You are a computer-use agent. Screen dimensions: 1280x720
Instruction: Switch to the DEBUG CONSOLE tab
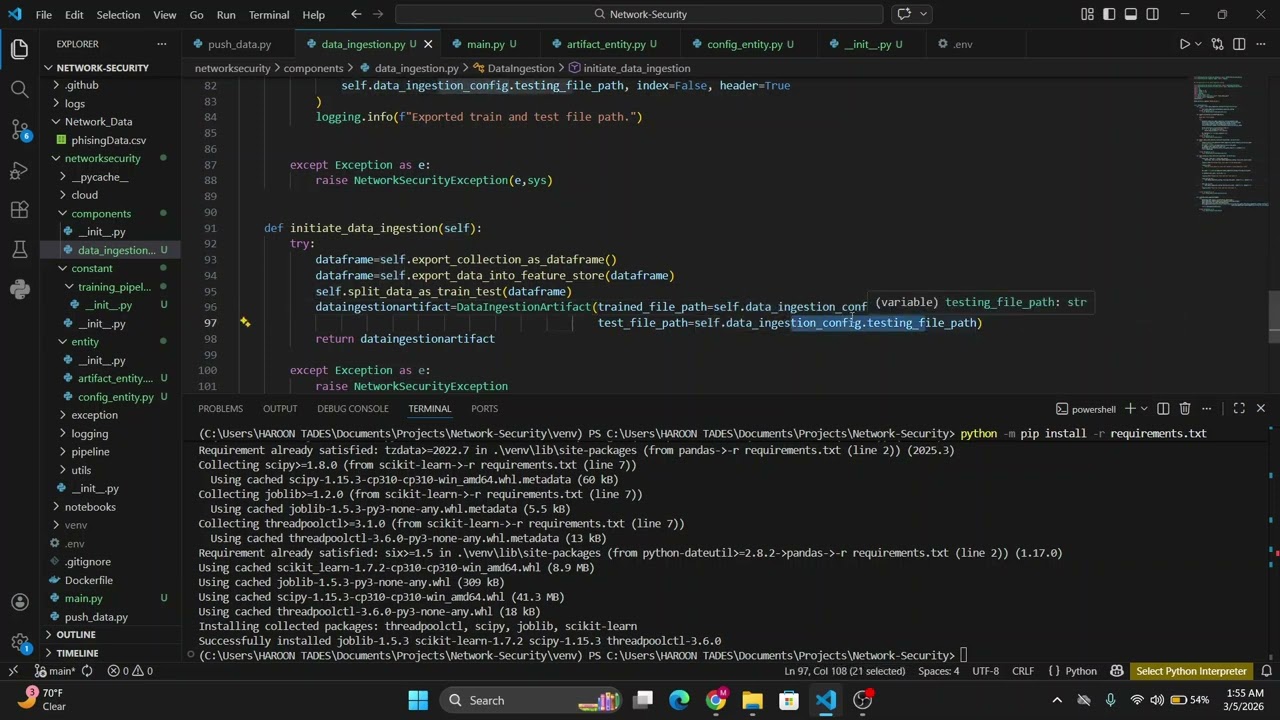[x=352, y=408]
